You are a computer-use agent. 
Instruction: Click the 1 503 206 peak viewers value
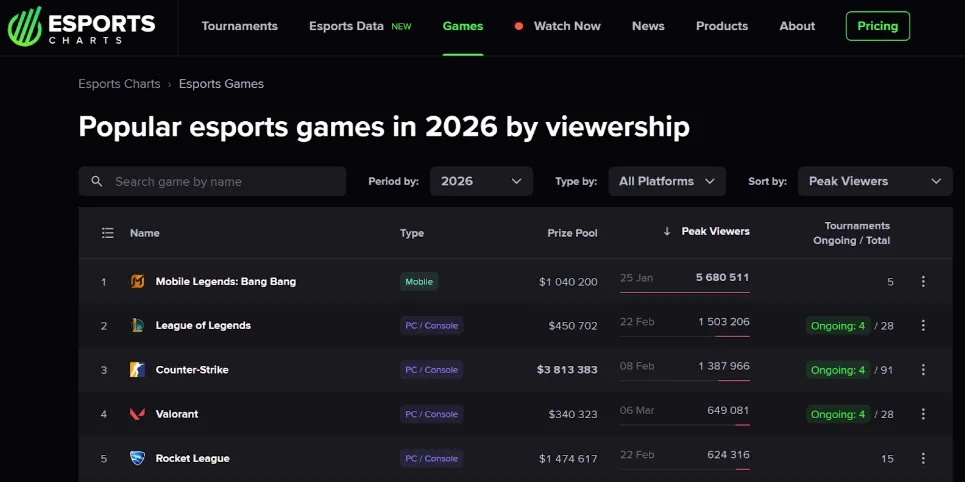click(x=724, y=322)
